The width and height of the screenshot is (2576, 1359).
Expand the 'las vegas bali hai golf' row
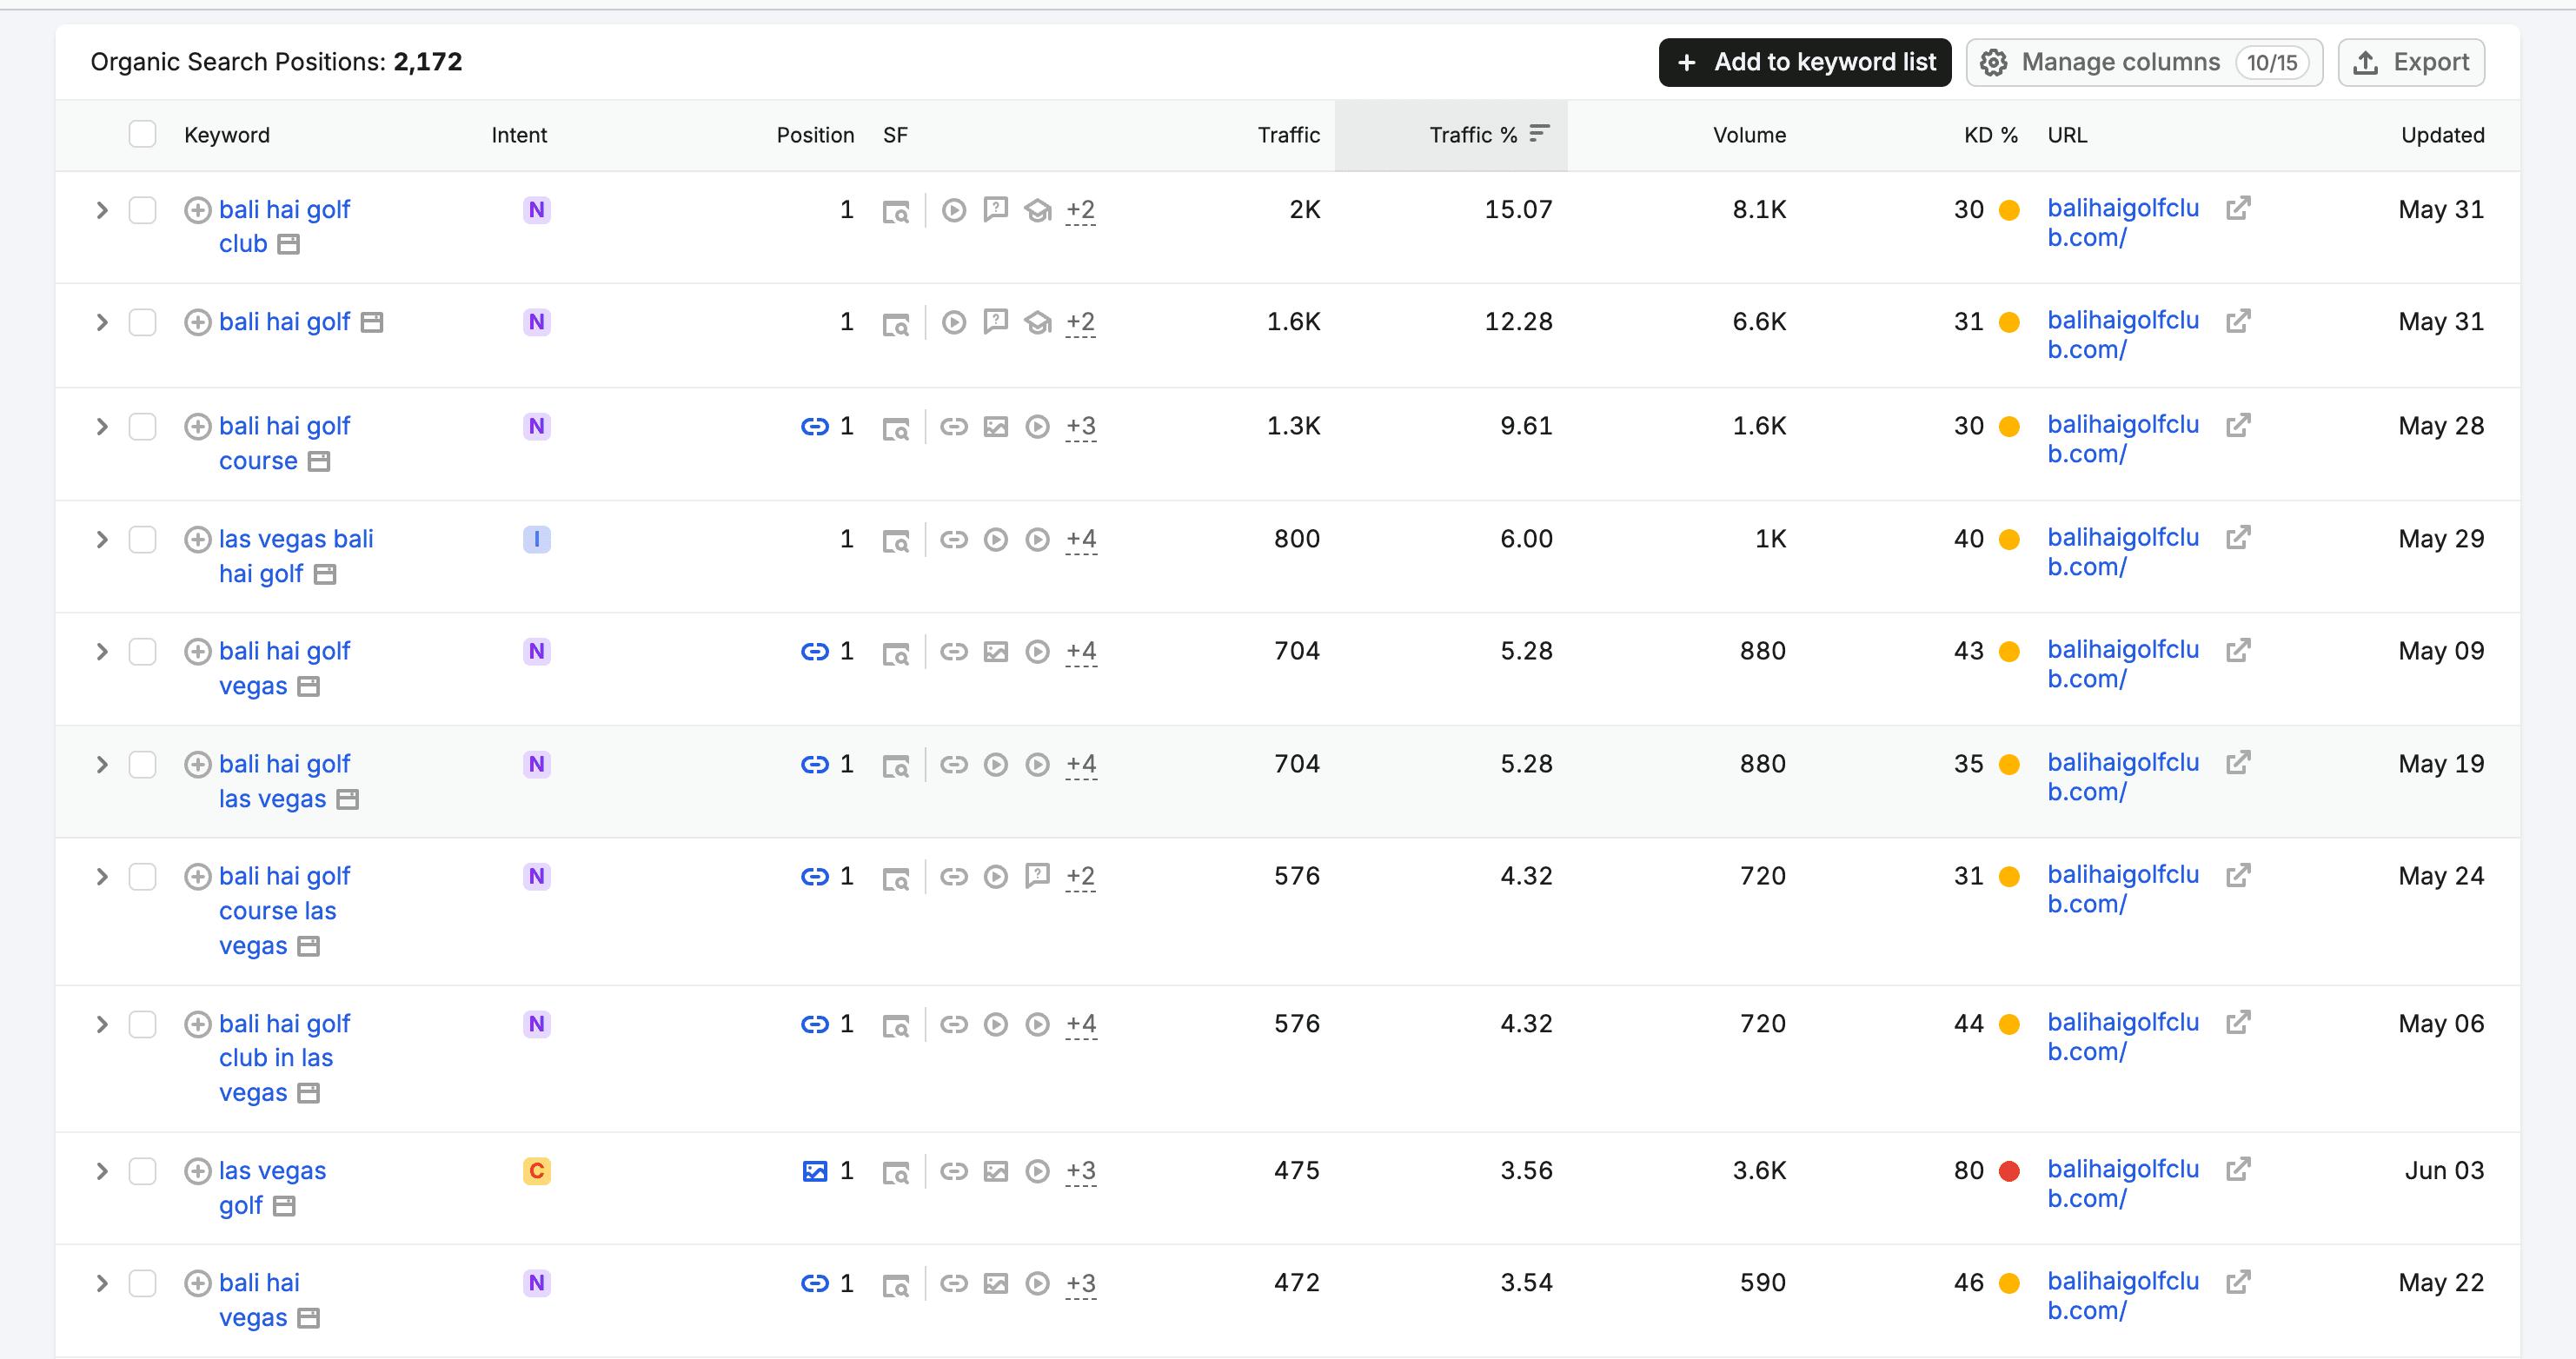[x=101, y=540]
